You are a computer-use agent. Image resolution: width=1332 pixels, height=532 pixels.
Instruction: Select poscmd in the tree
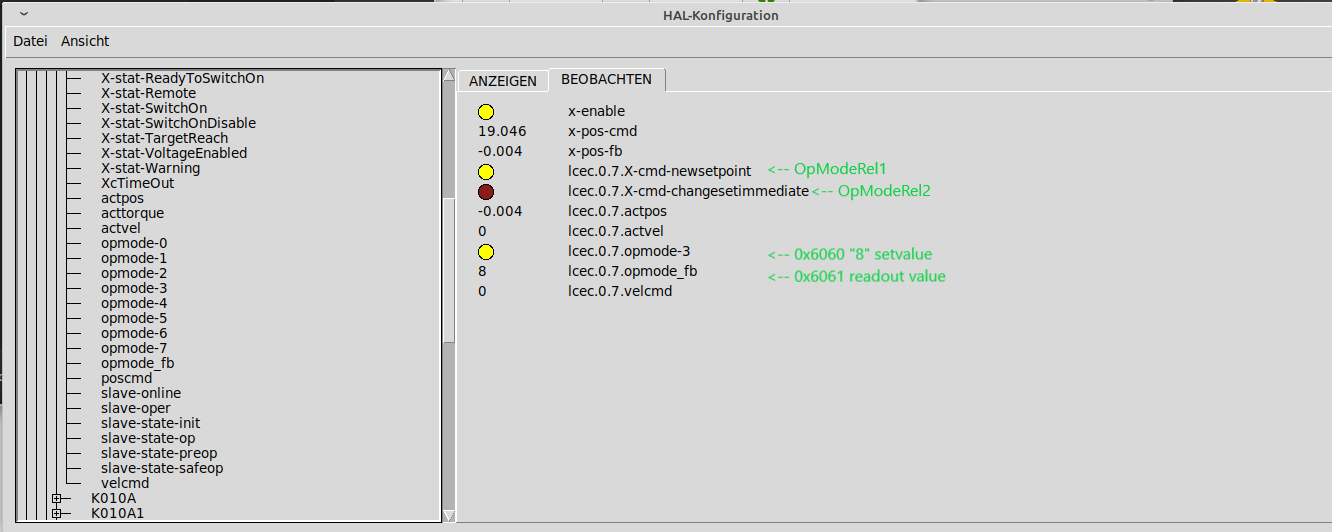click(x=127, y=378)
